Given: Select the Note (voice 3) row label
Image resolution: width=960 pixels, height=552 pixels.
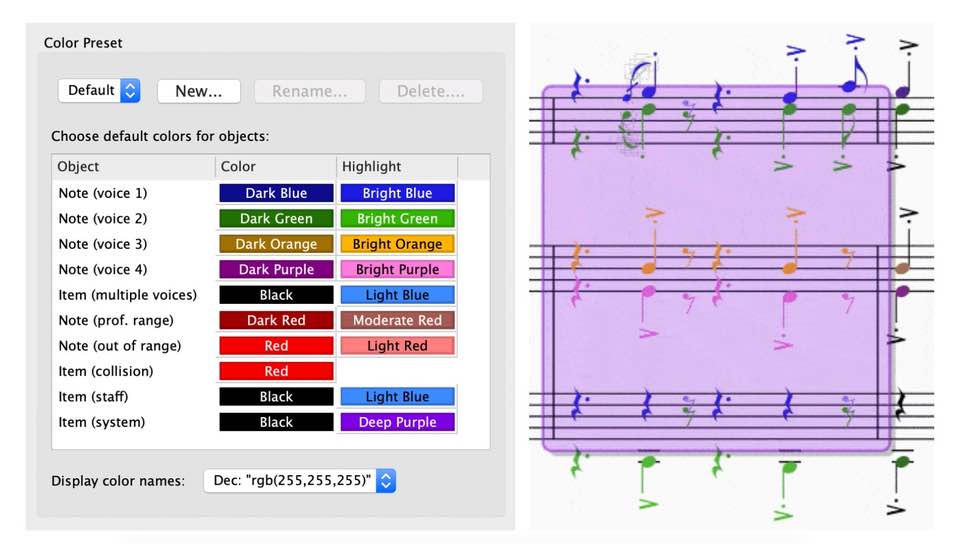Looking at the screenshot, I should pos(103,244).
